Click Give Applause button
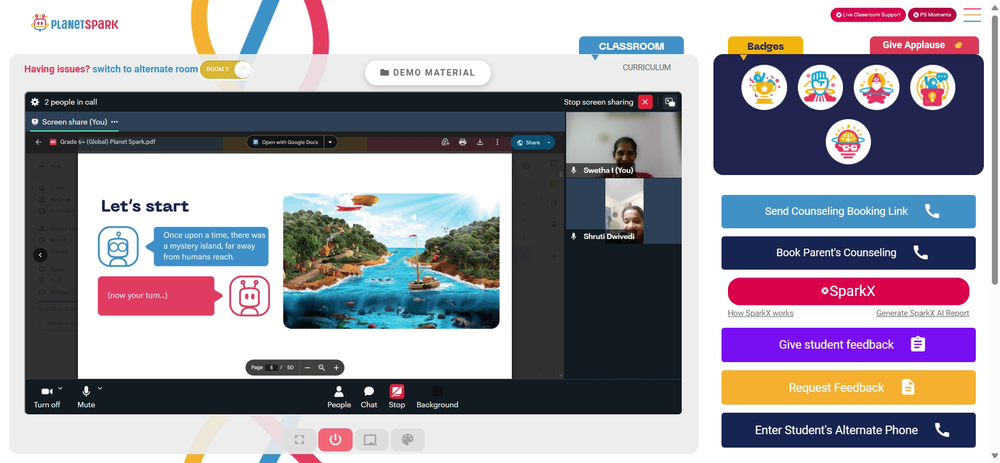1000x463 pixels. (924, 45)
